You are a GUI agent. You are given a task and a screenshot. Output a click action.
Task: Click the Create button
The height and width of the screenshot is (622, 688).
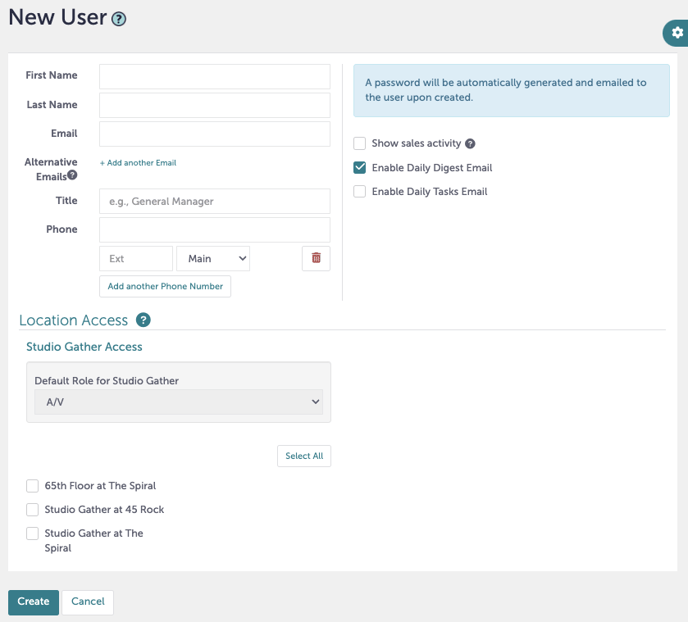tap(33, 602)
